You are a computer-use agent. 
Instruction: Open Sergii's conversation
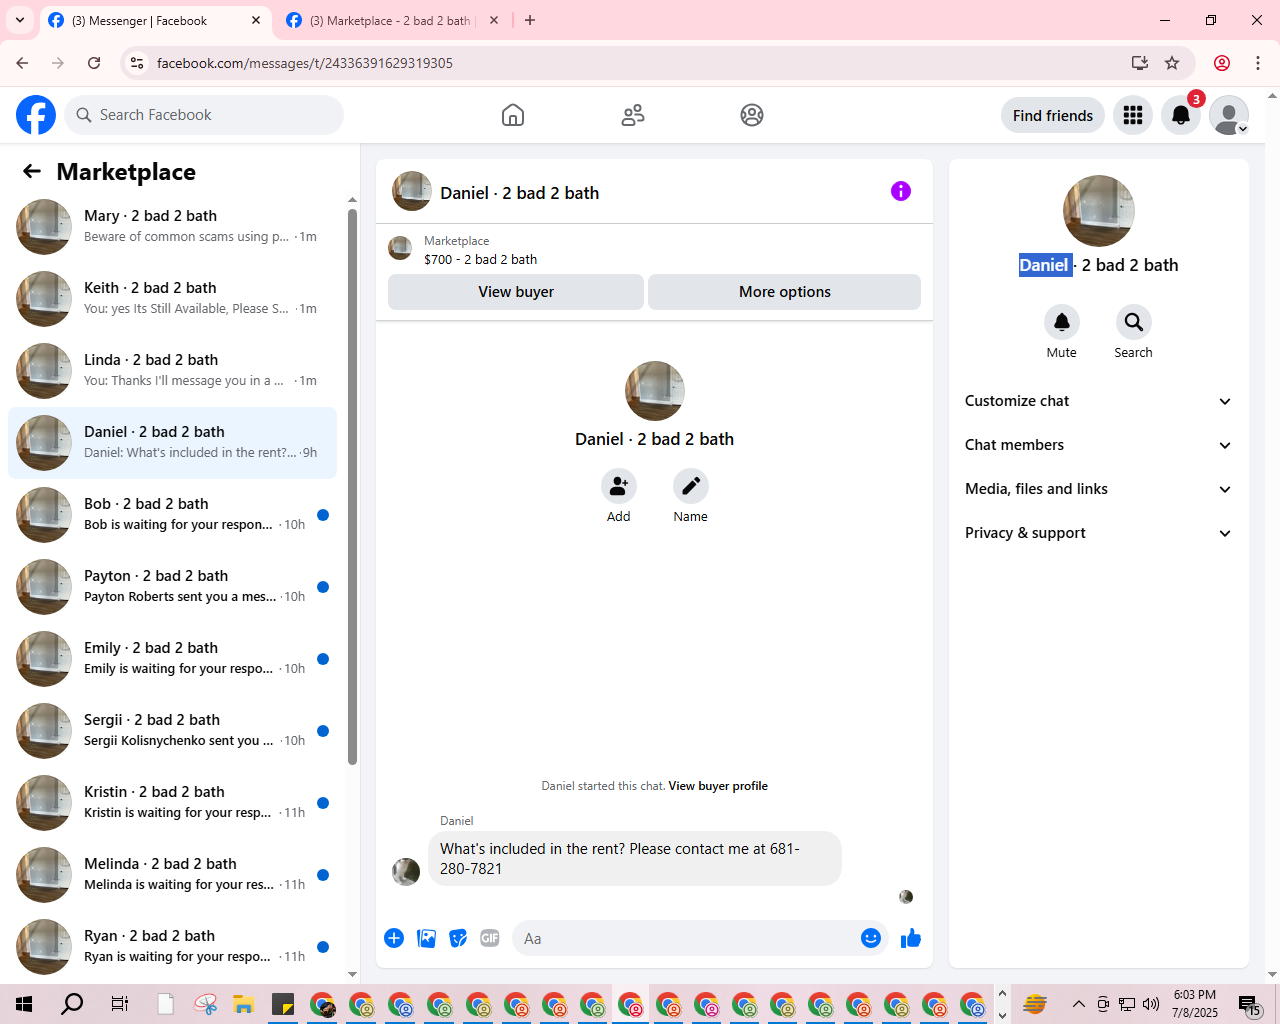tap(172, 731)
